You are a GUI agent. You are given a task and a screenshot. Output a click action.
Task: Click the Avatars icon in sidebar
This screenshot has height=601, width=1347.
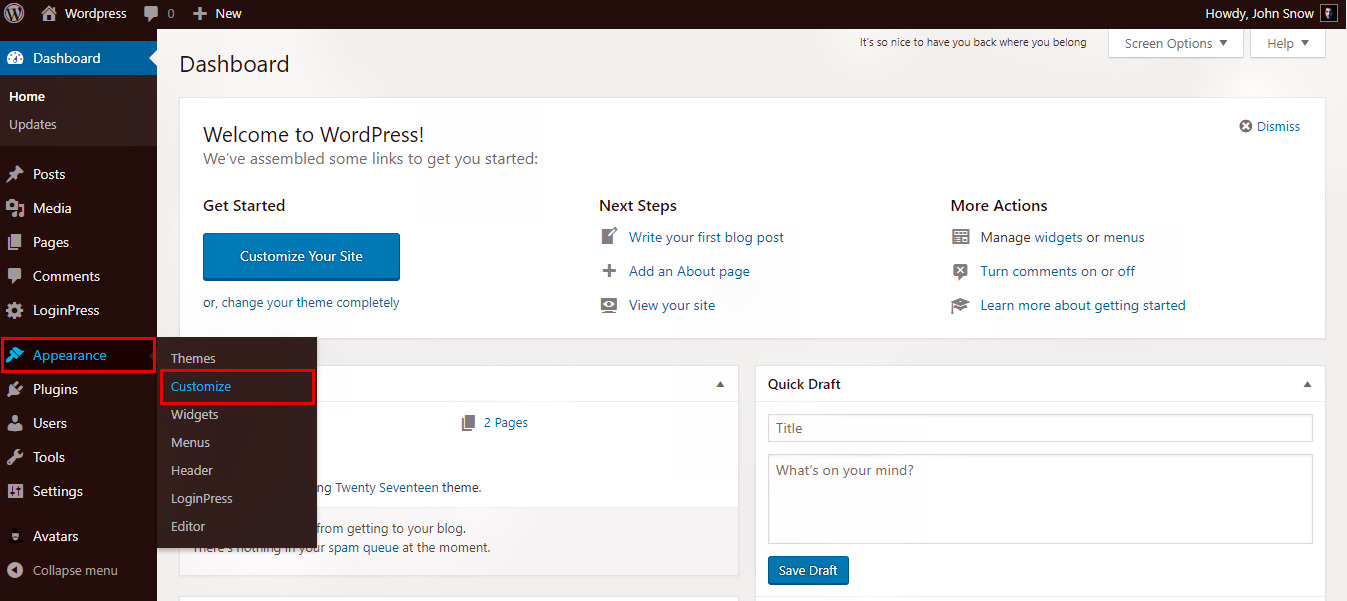[15, 536]
